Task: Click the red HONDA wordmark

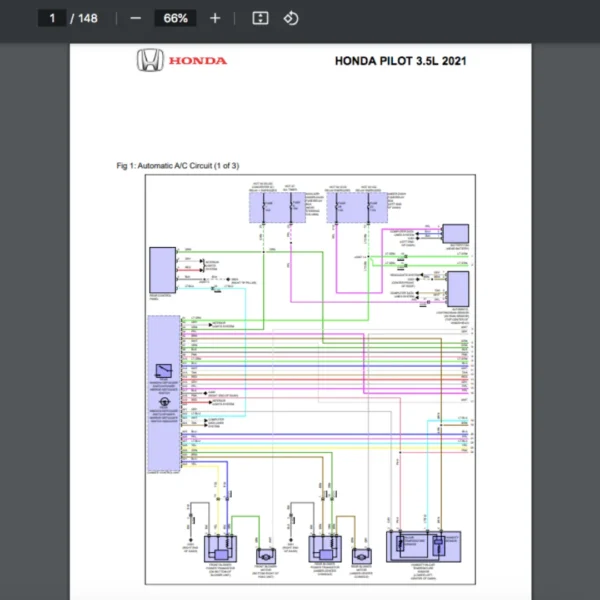Action: click(x=198, y=62)
